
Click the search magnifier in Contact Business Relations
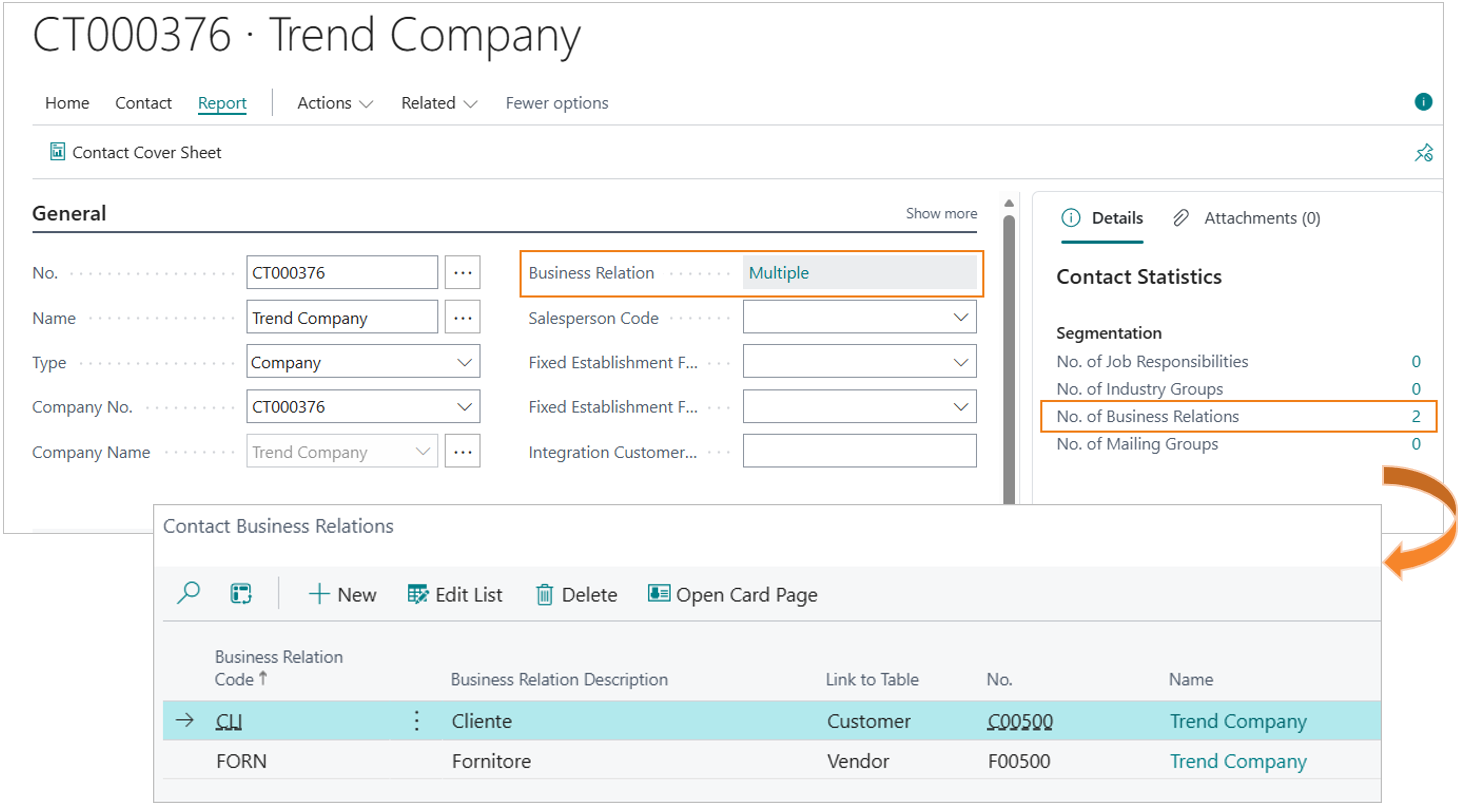point(188,594)
